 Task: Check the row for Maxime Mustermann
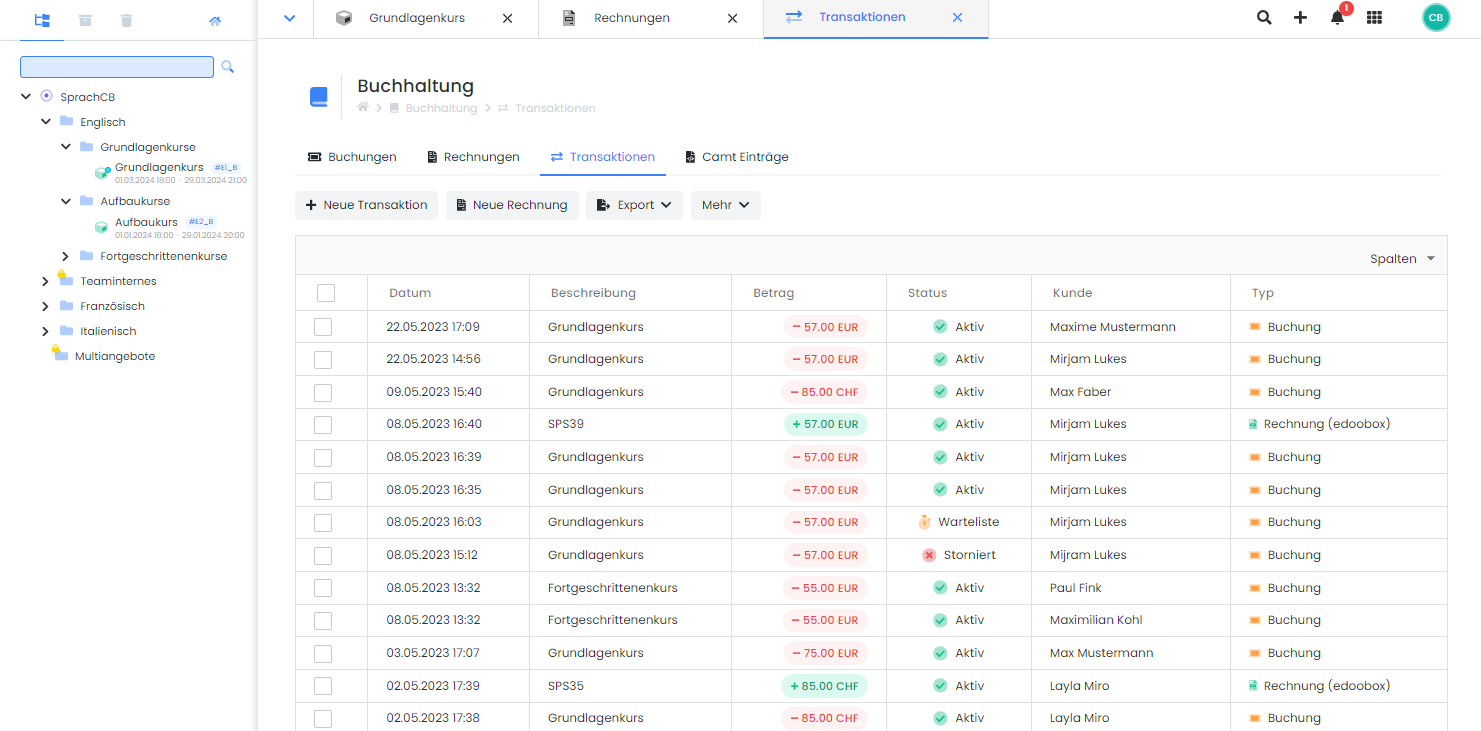[x=323, y=327]
